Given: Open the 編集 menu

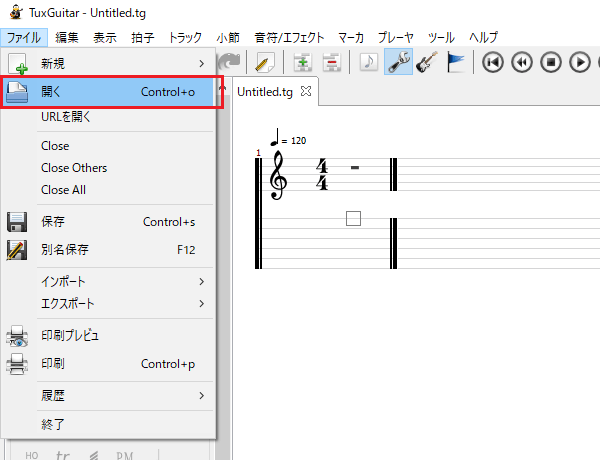Looking at the screenshot, I should 67,38.
